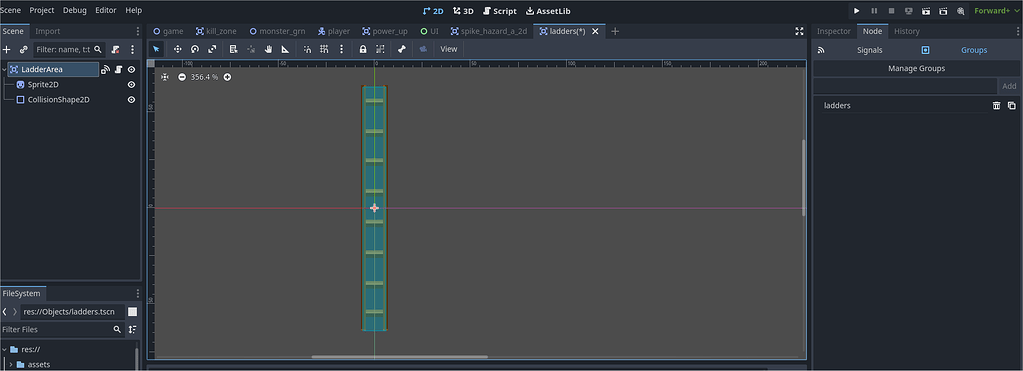The width and height of the screenshot is (1023, 371).
Task: Toggle the FileSystem split mode button
Action: click(132, 312)
